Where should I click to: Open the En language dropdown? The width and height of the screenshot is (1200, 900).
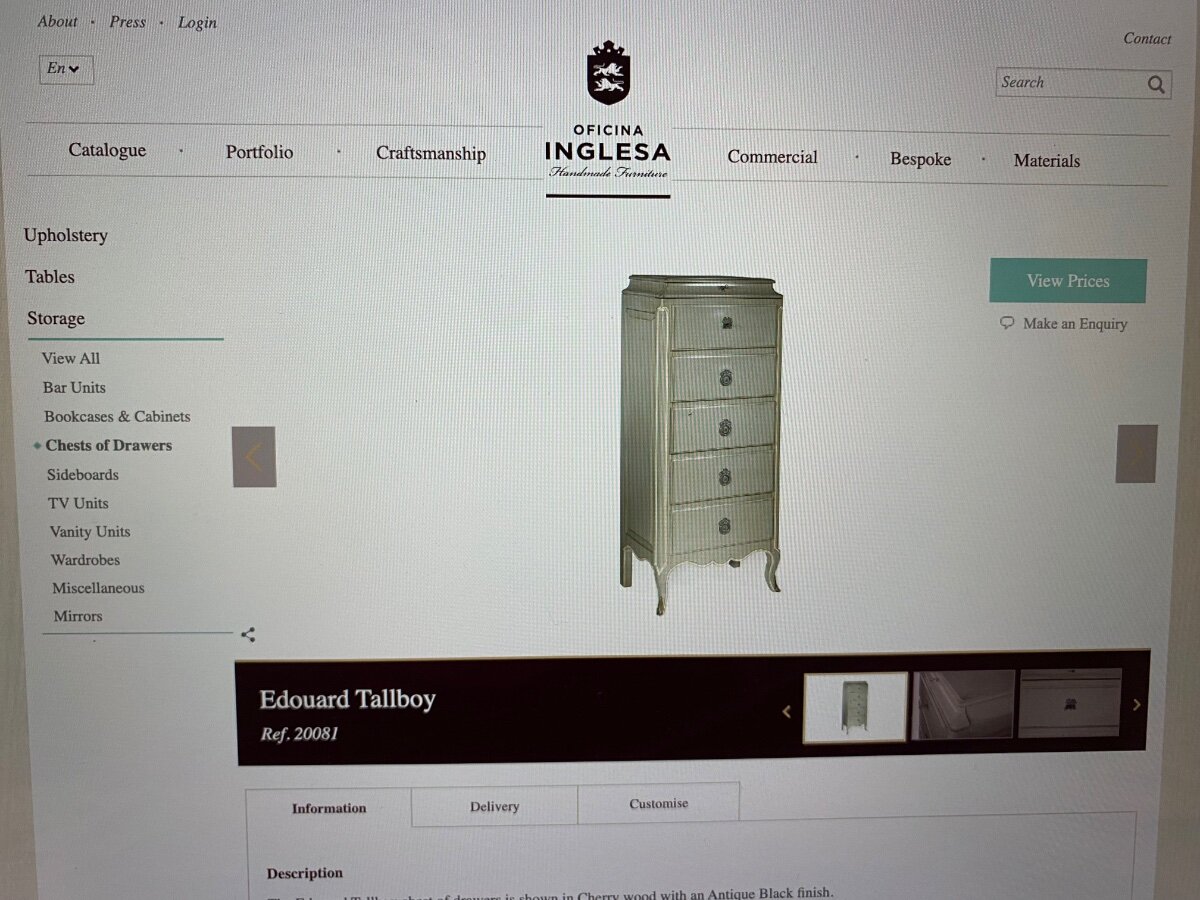click(x=66, y=69)
